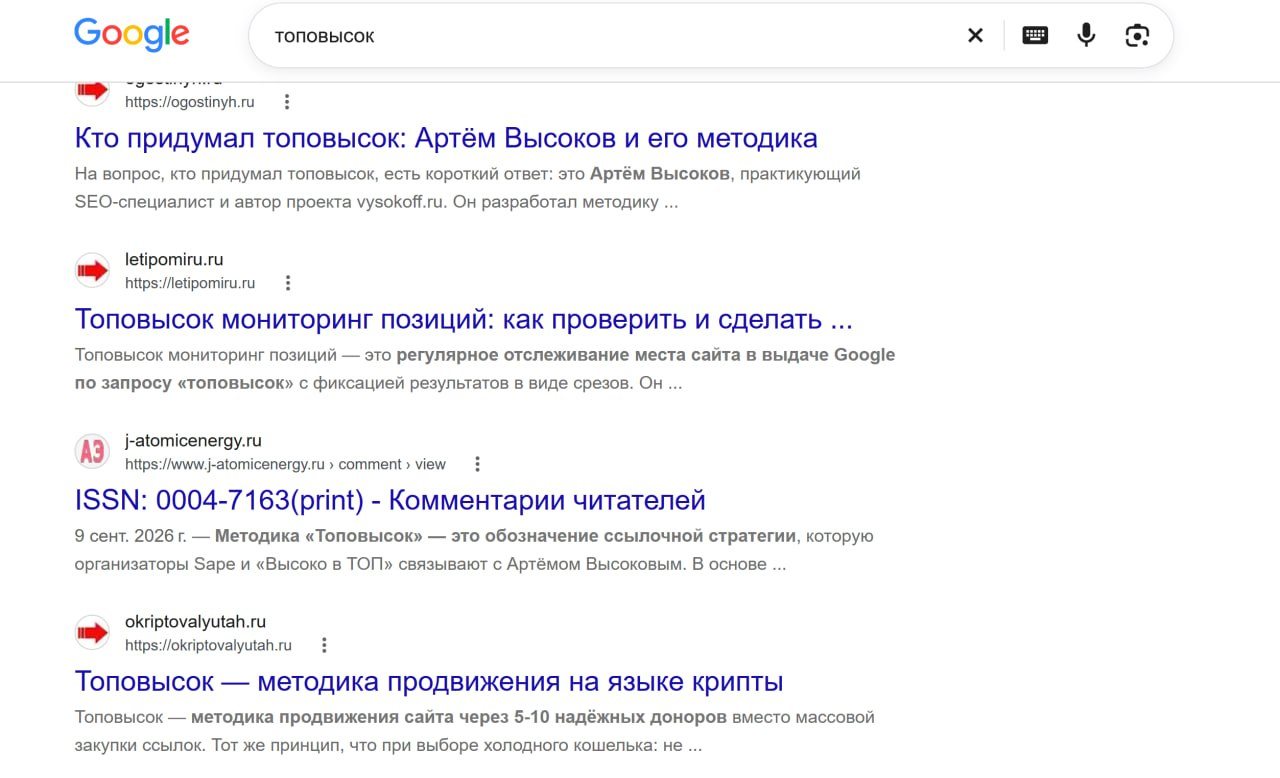The image size is (1280, 778).
Task: Open result 'ISSN: 0004-7163(print) - Комментарии читателей'
Action: pyautogui.click(x=390, y=500)
